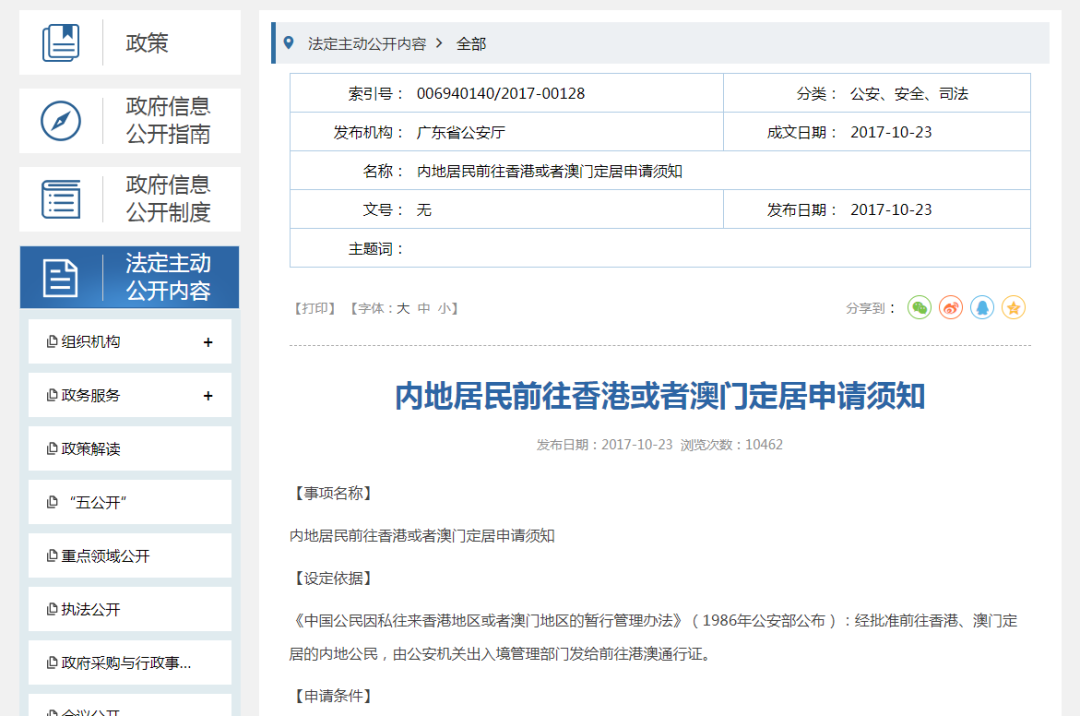The width and height of the screenshot is (1080, 716).
Task: Select the 法定主动公开内容 document icon
Action: coord(62,277)
